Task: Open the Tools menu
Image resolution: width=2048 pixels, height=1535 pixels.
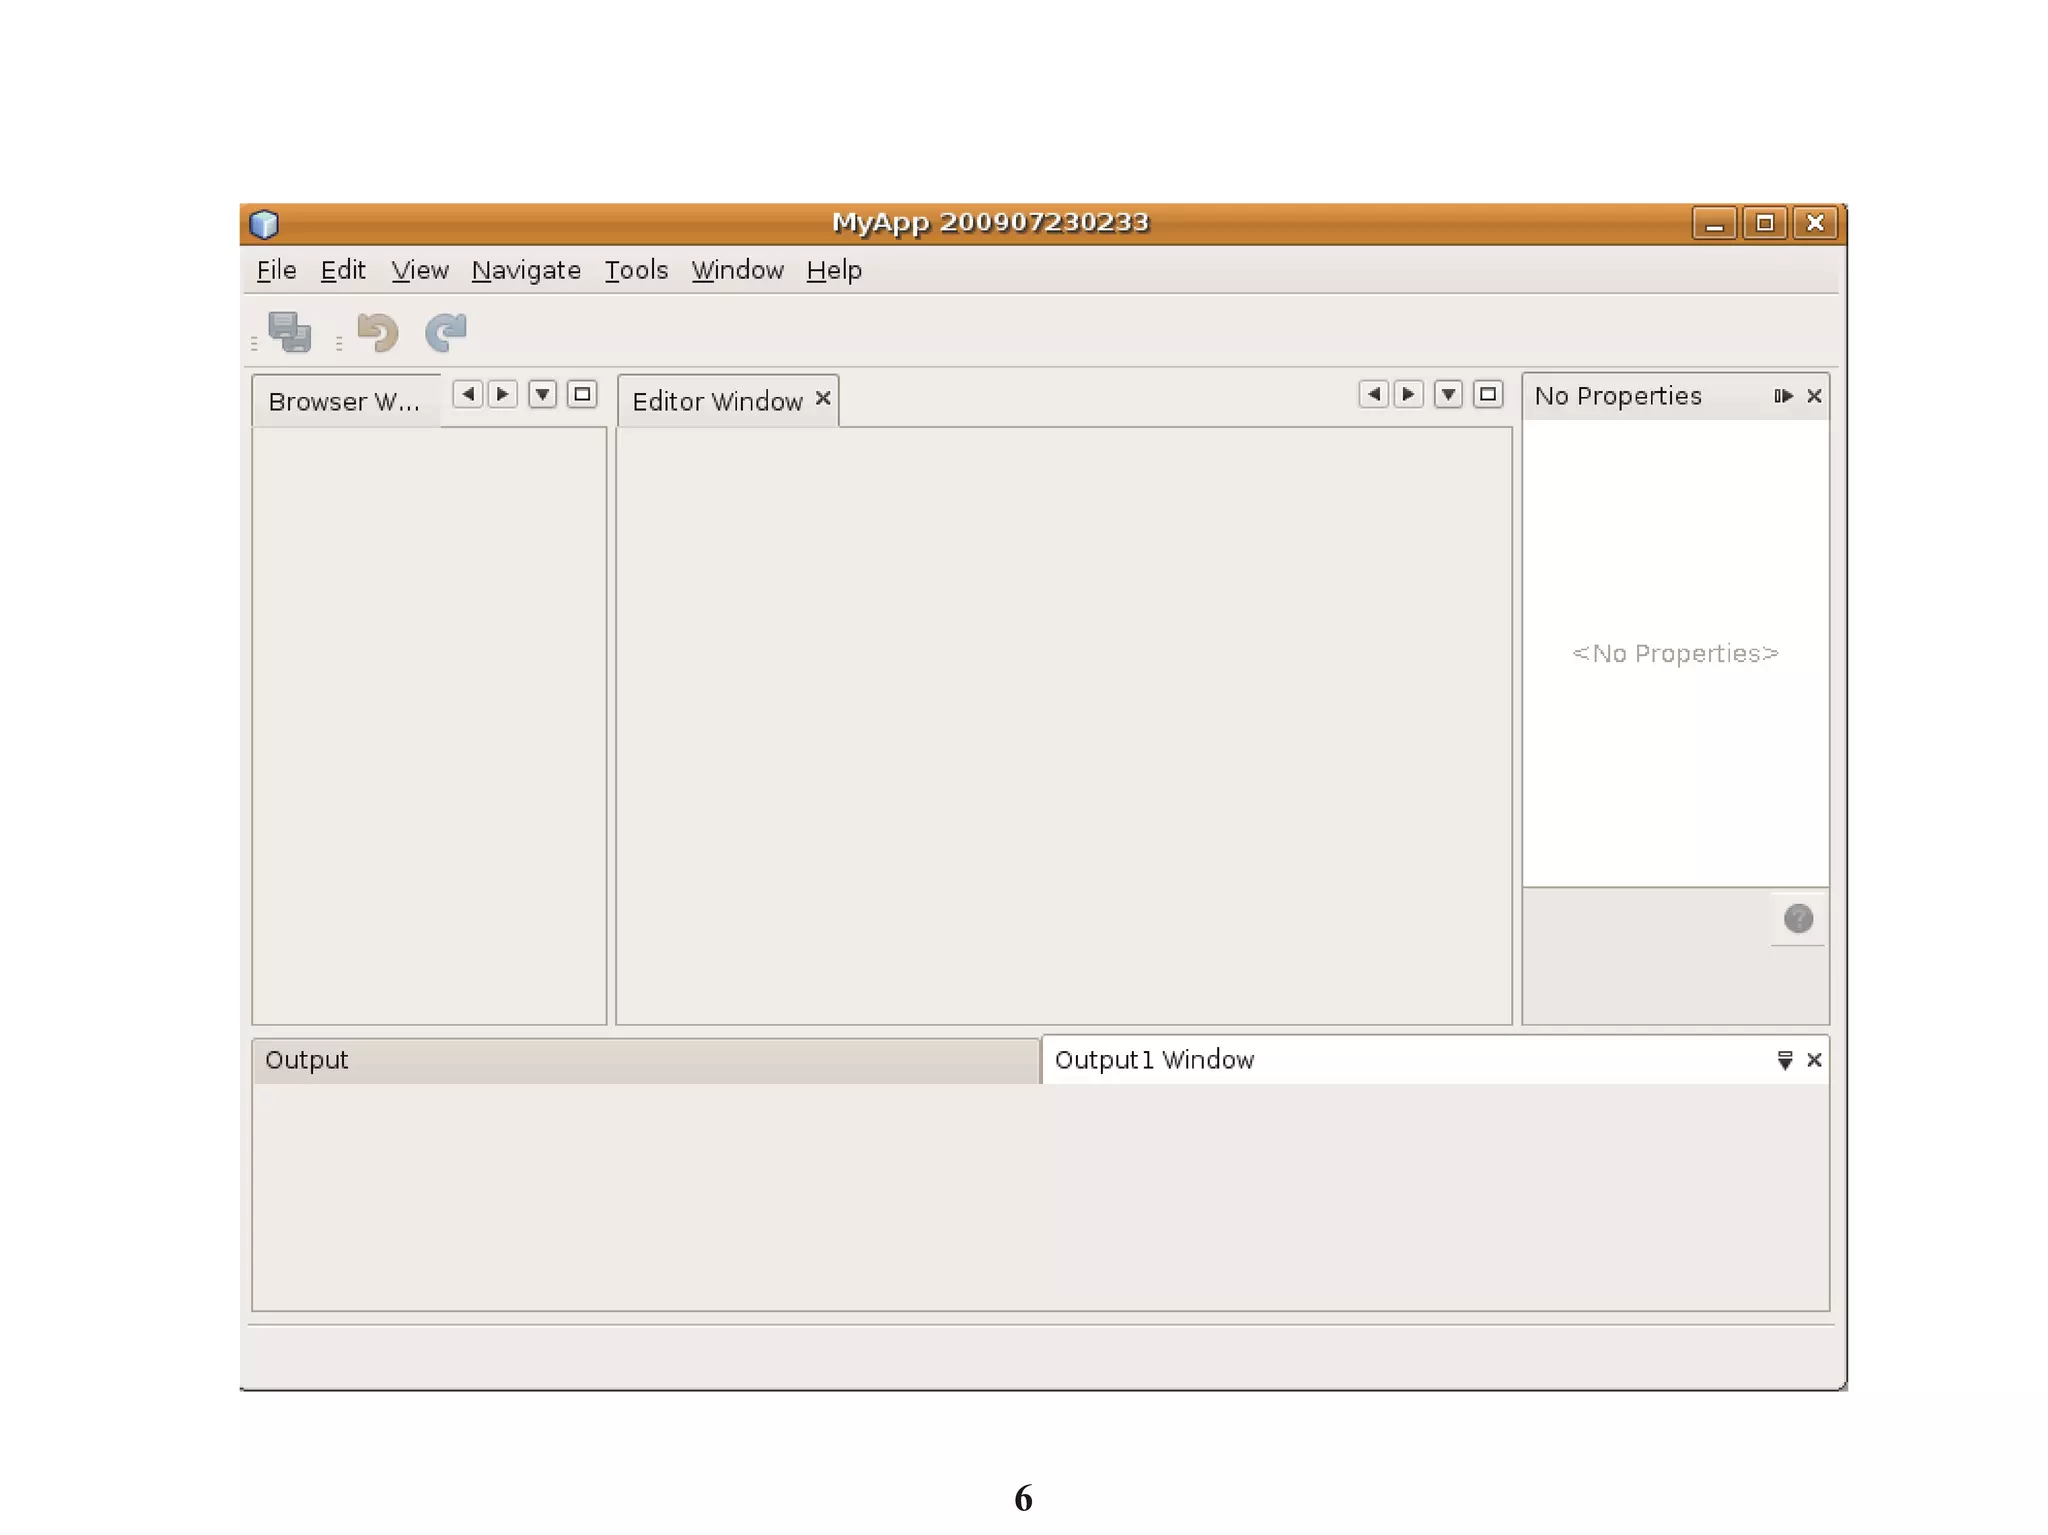Action: tap(636, 270)
